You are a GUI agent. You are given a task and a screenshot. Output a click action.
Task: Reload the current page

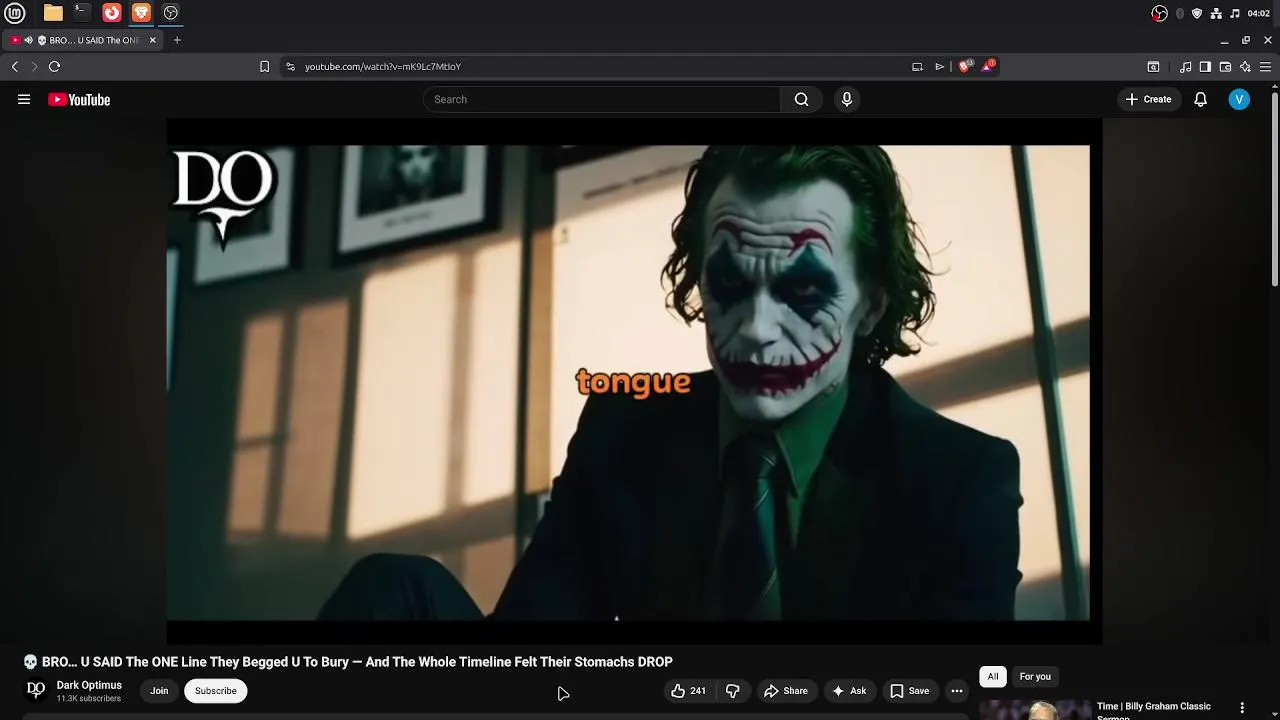click(55, 66)
